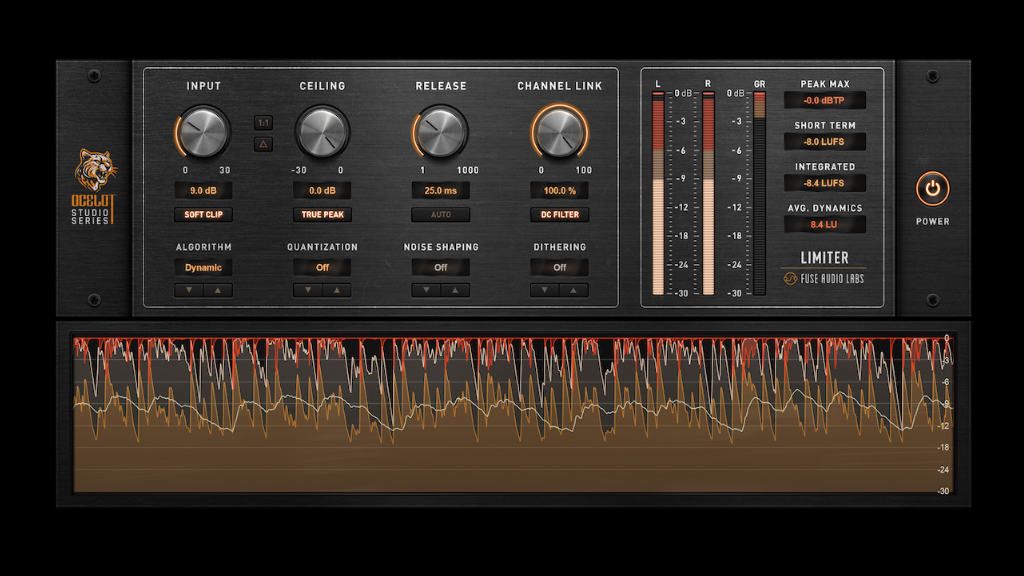Click Noise Shaping up arrow

point(456,290)
